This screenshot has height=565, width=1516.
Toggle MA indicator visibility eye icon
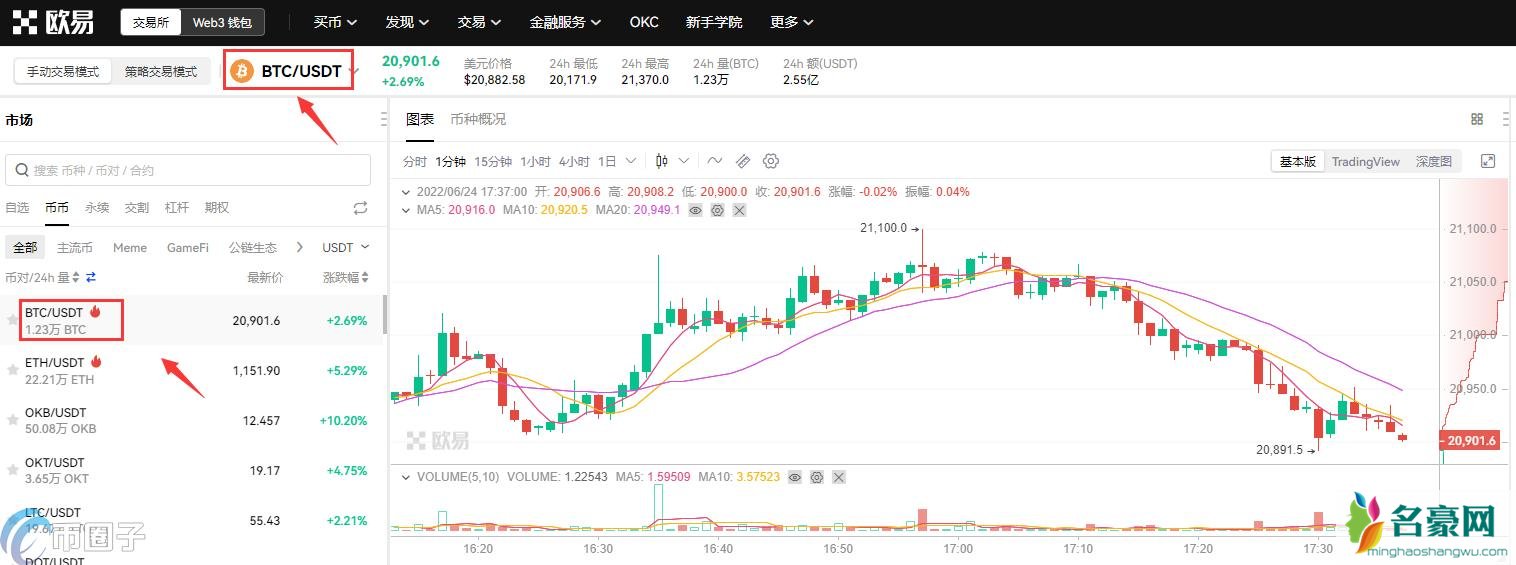pos(695,210)
